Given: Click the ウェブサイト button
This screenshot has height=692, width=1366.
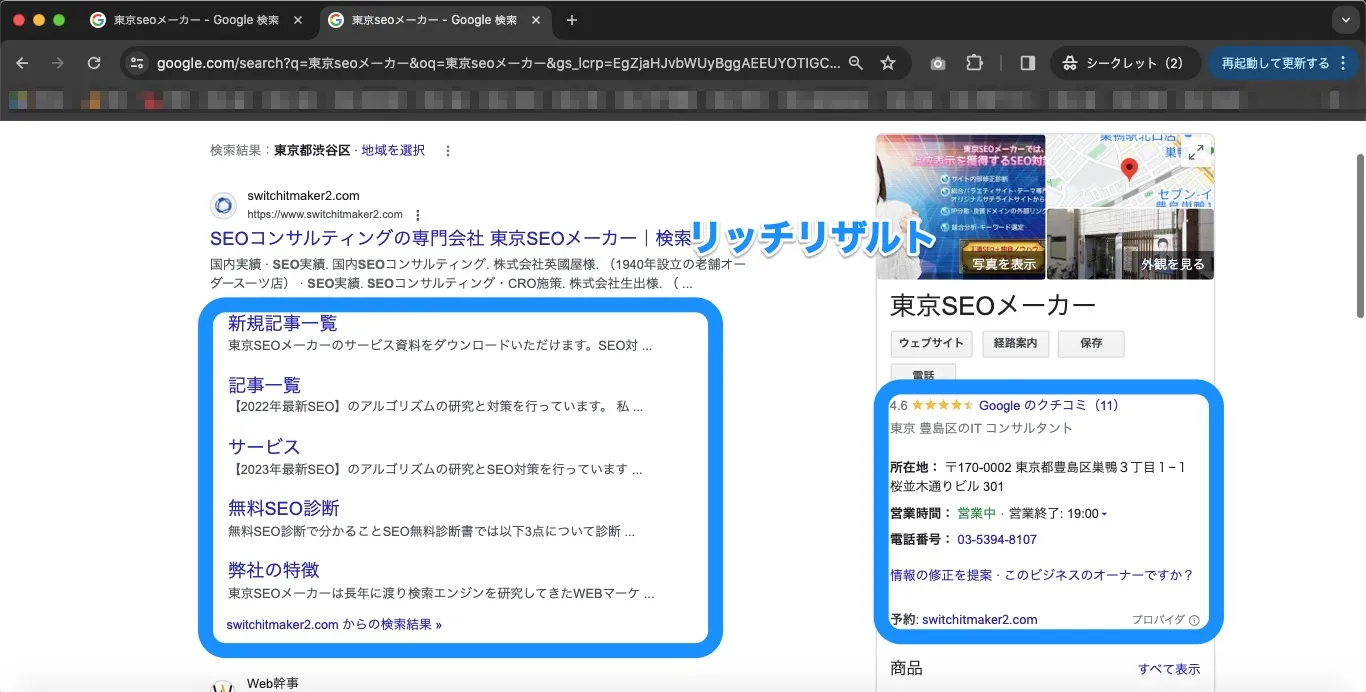Looking at the screenshot, I should click(x=931, y=343).
